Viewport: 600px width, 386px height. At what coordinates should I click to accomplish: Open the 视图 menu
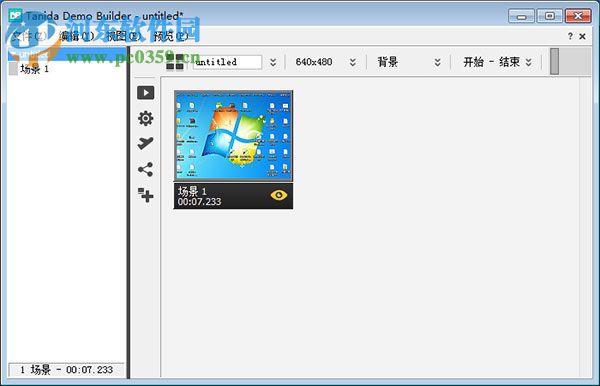123,36
